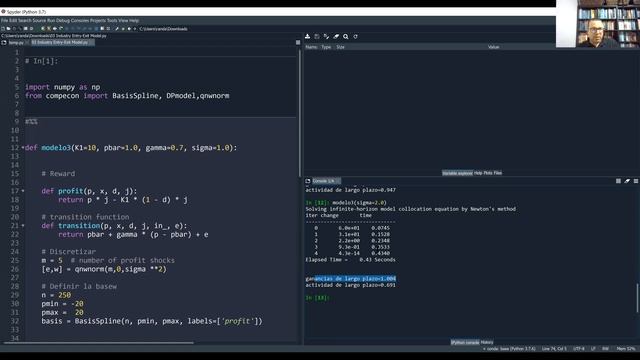Open the Edit menu
This screenshot has width=640, height=360.
pos(13,20)
